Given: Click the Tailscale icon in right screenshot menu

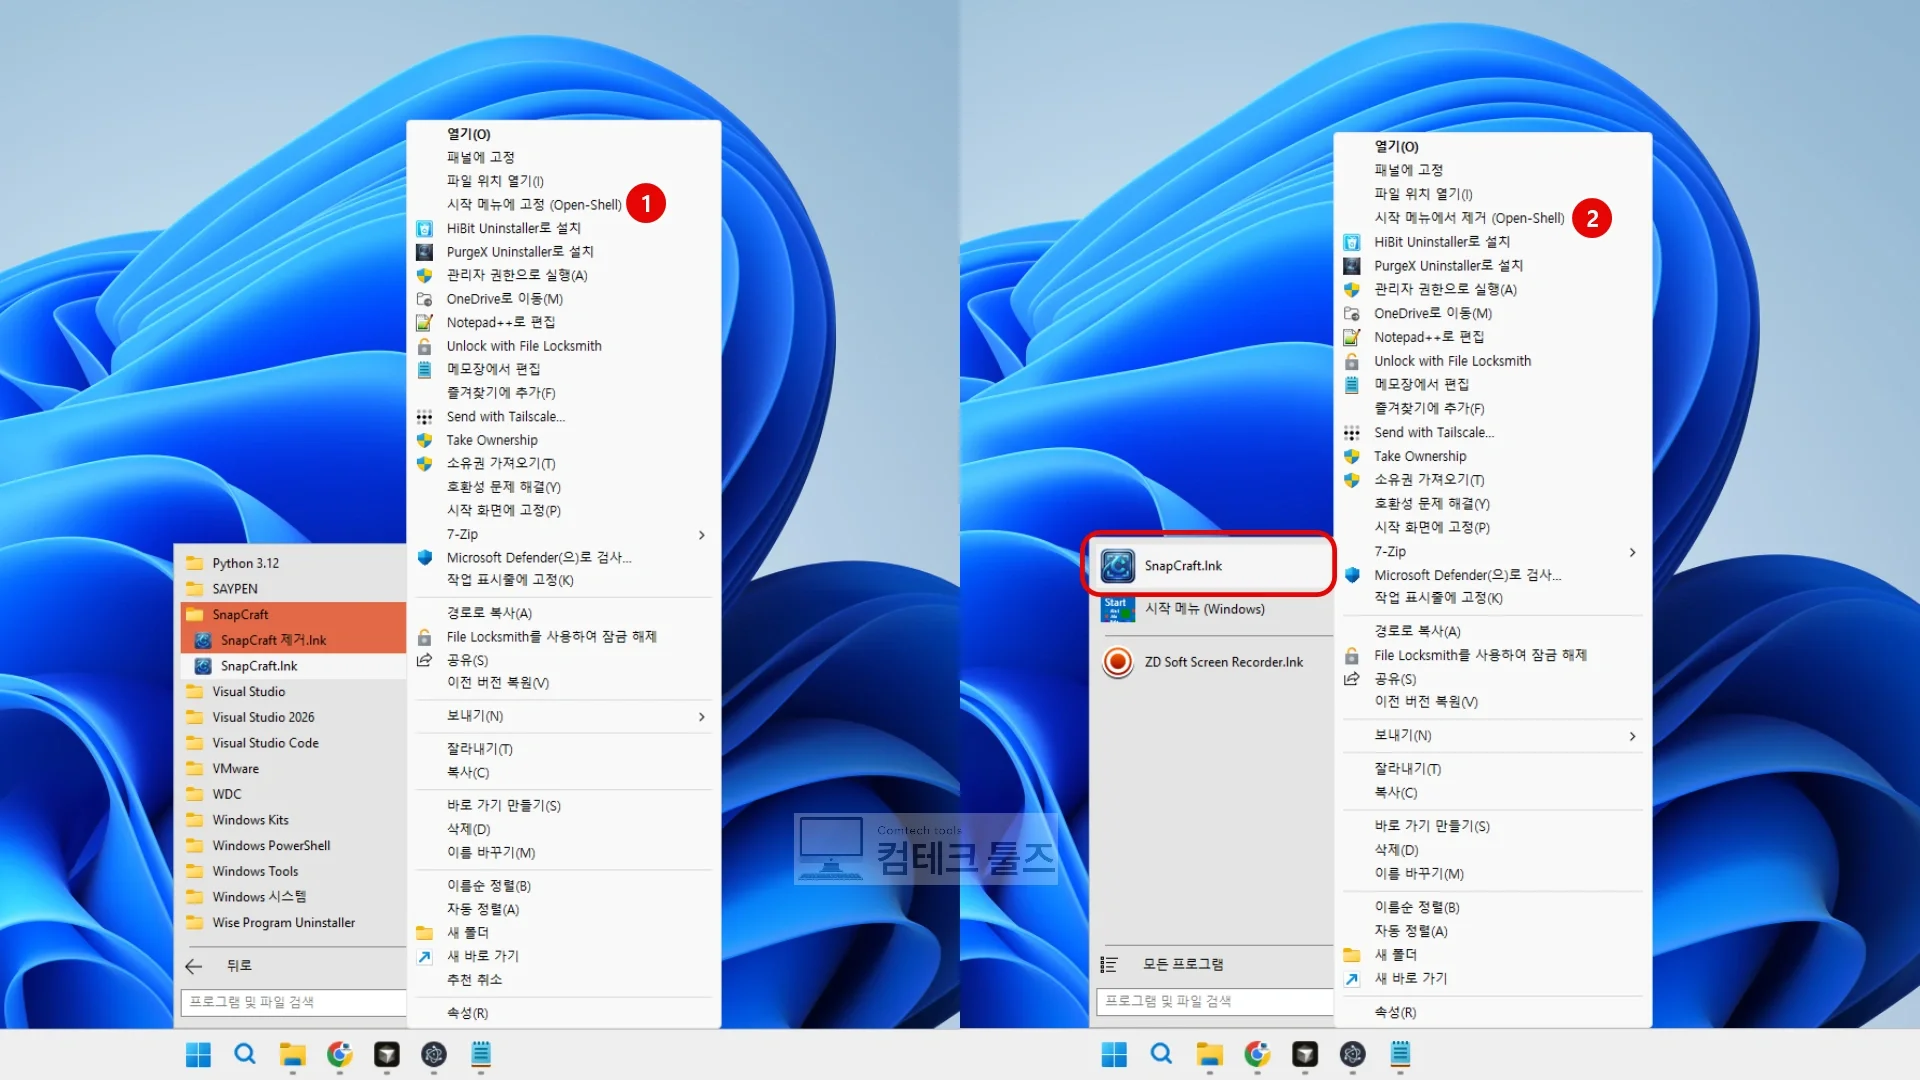Looking at the screenshot, I should click(1352, 433).
